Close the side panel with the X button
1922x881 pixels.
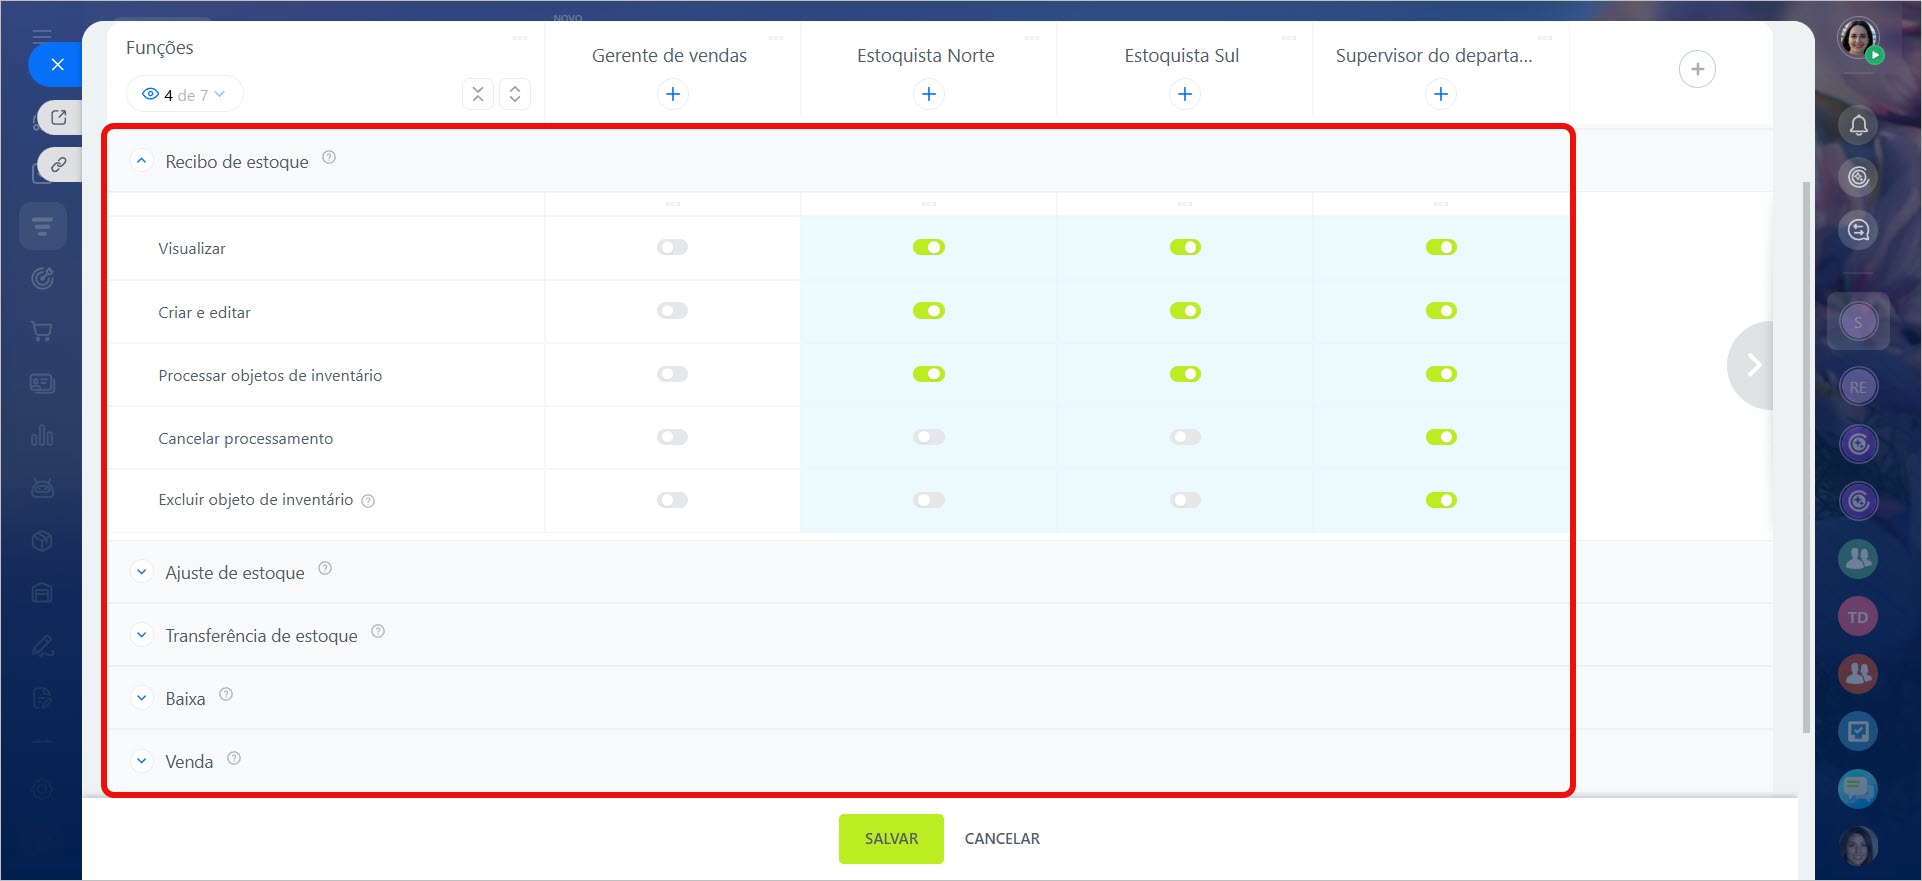[57, 65]
